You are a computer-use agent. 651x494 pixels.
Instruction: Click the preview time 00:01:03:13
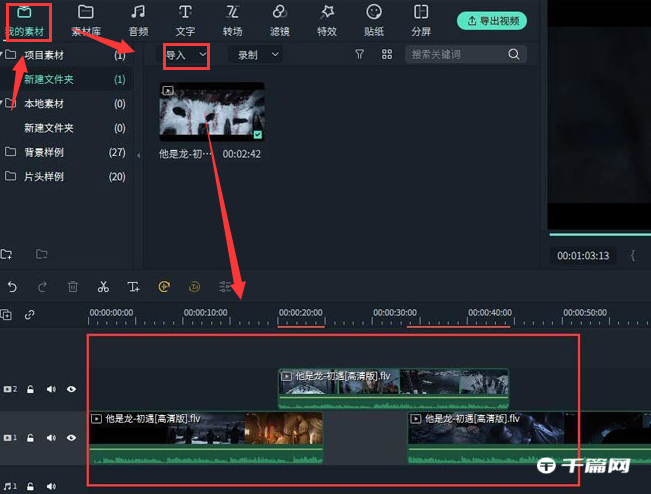(x=583, y=256)
